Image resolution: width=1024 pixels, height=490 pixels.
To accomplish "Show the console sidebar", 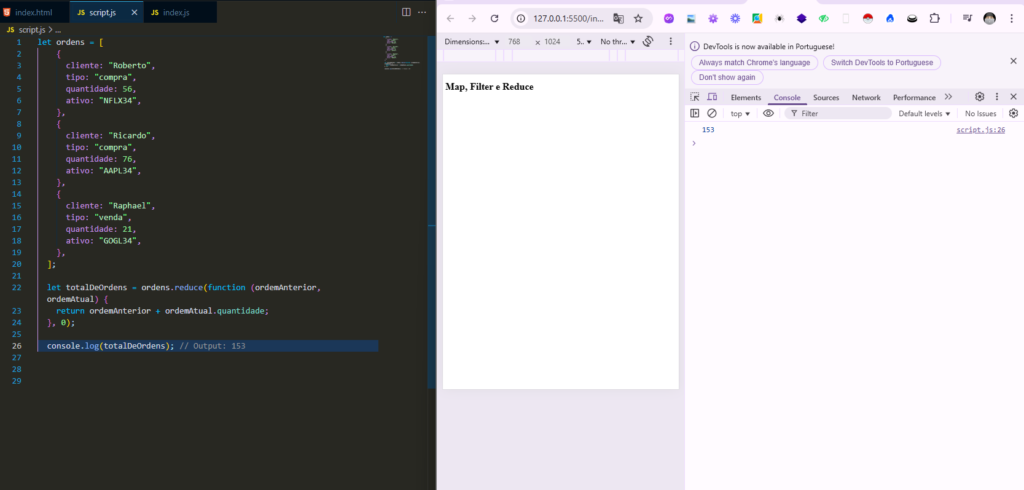I will (x=695, y=113).
